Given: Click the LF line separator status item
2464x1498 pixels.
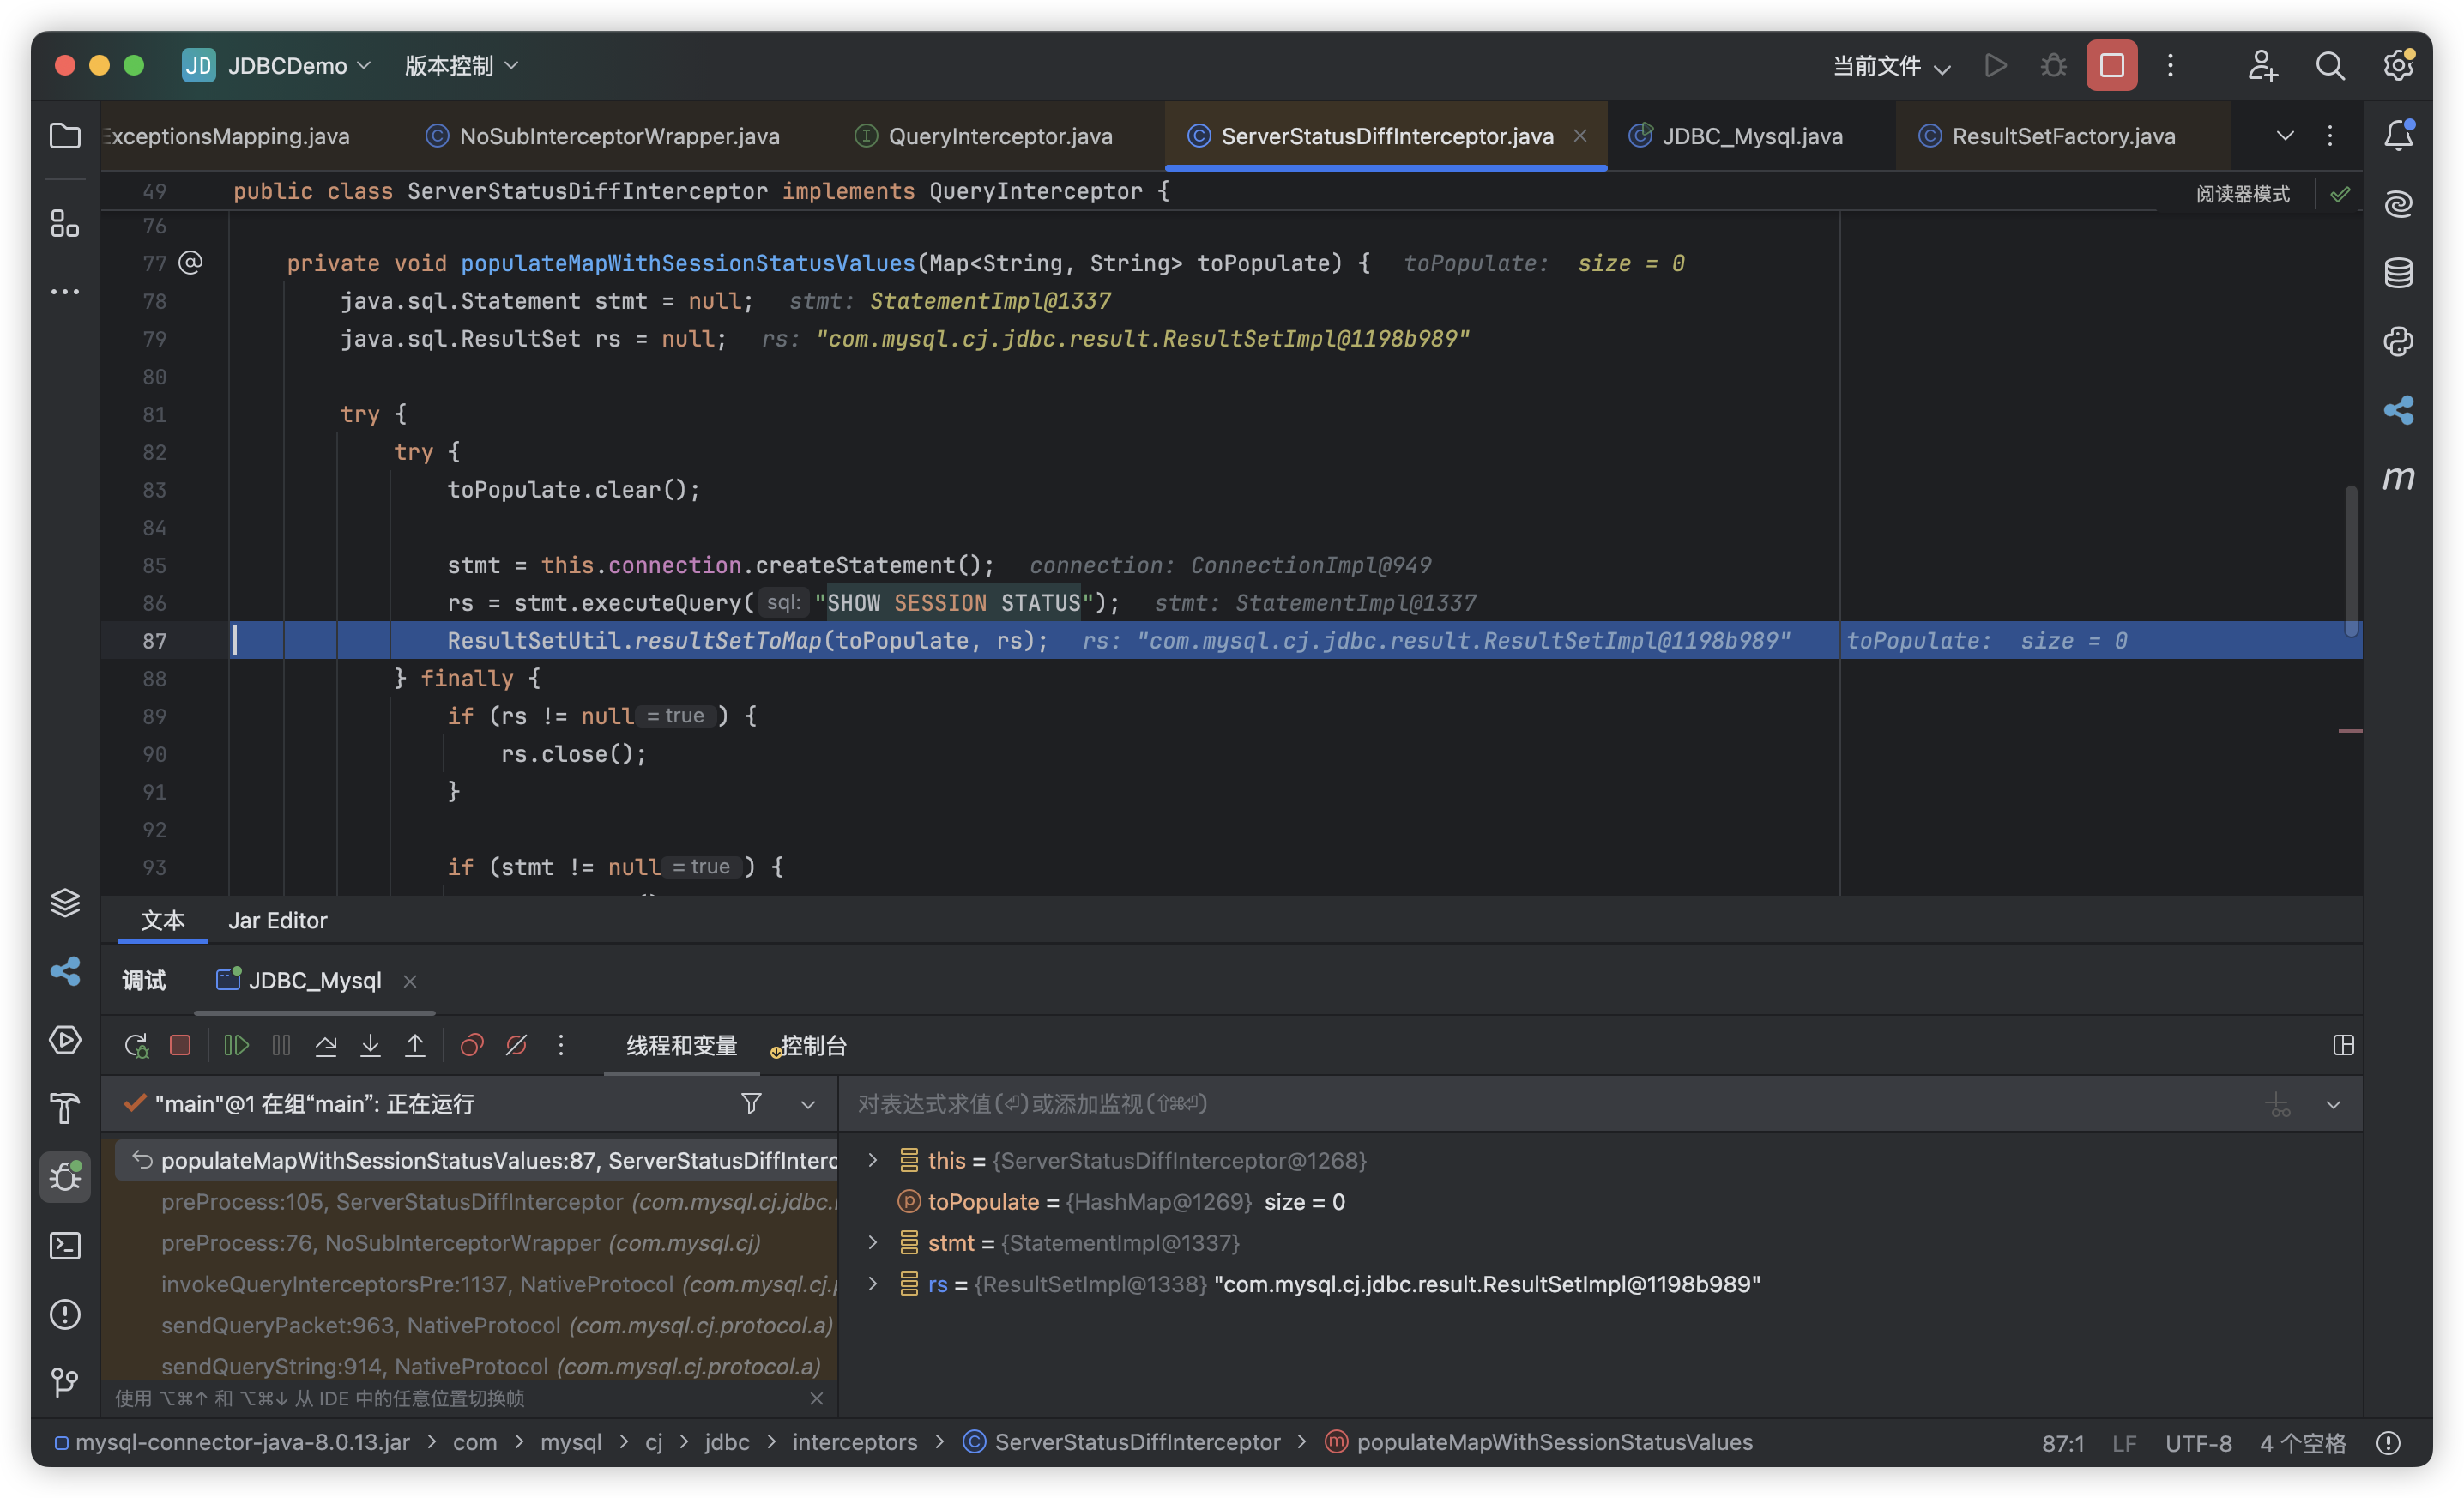Looking at the screenshot, I should (x=2124, y=1443).
